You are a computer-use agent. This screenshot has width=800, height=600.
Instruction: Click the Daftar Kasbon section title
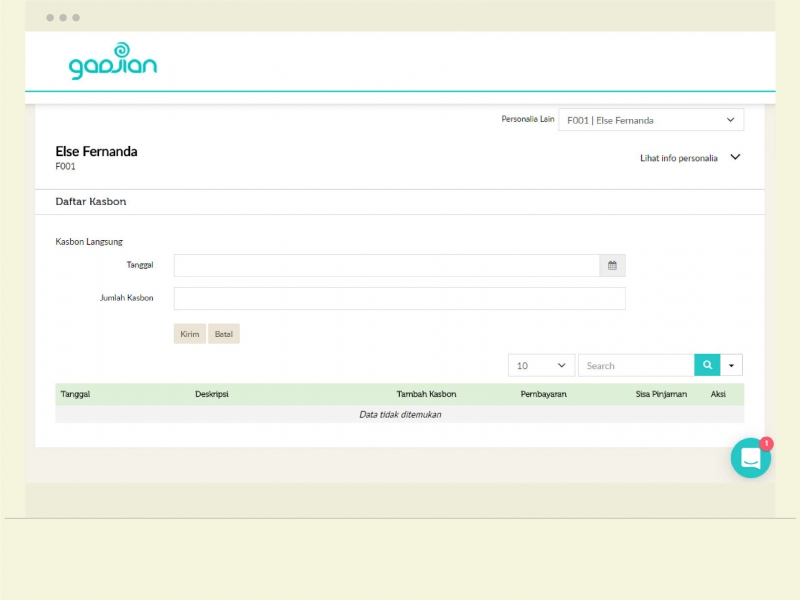click(x=91, y=202)
